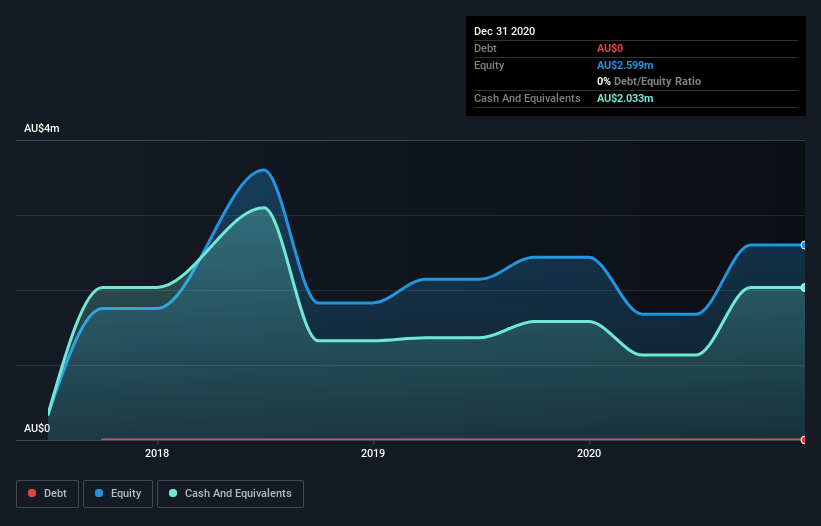Toggle the Equity legend button
The height and width of the screenshot is (526, 821).
point(118,494)
